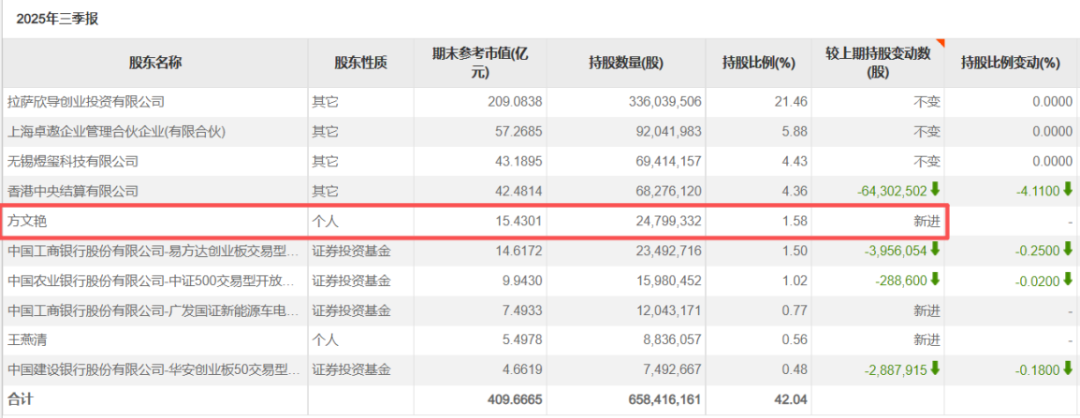Click green down arrow beside -64,302,502
1080x418 pixels.
coord(935,190)
